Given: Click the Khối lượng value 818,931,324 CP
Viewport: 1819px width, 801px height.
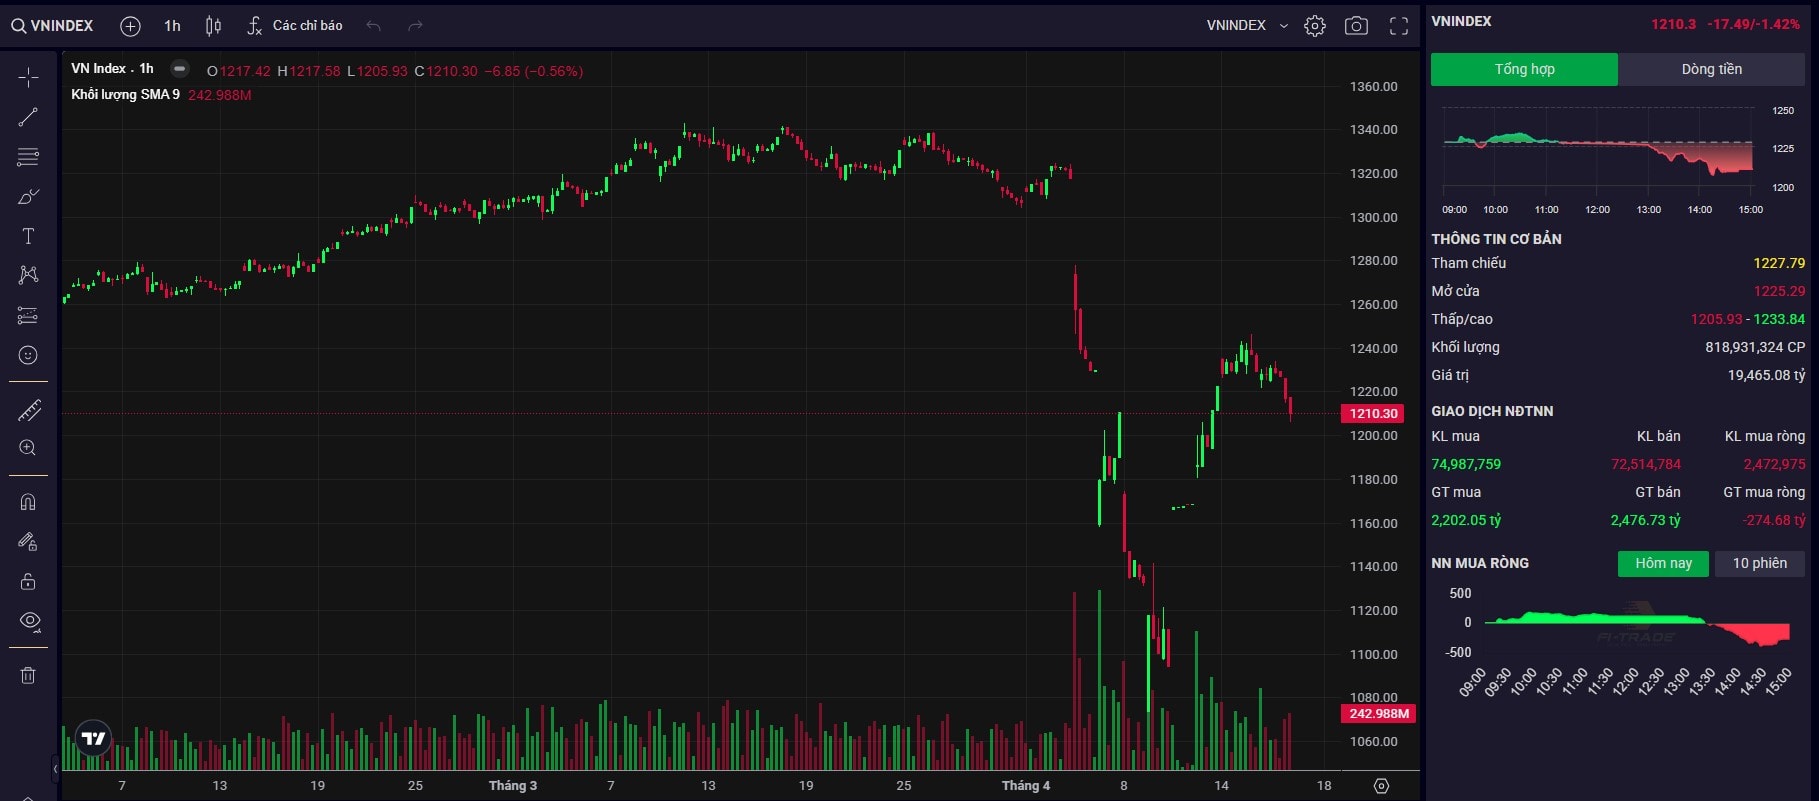Looking at the screenshot, I should [x=1755, y=348].
